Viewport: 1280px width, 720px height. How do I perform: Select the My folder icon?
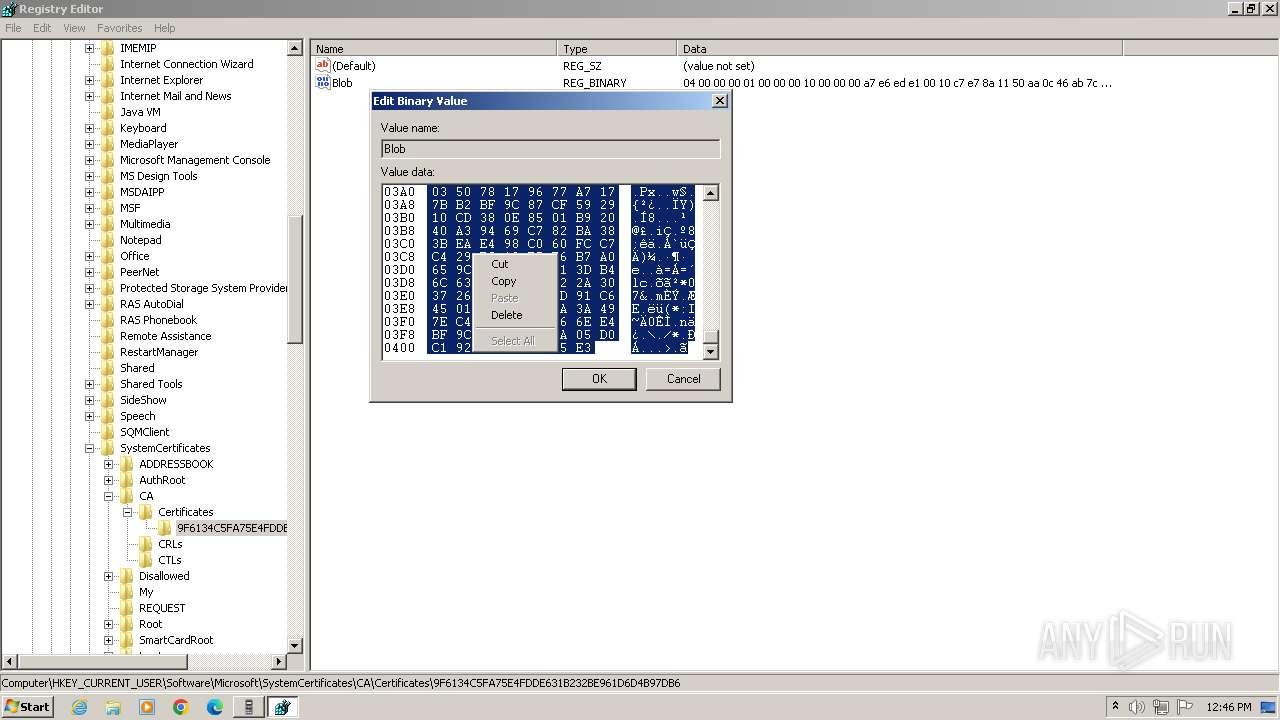point(127,592)
